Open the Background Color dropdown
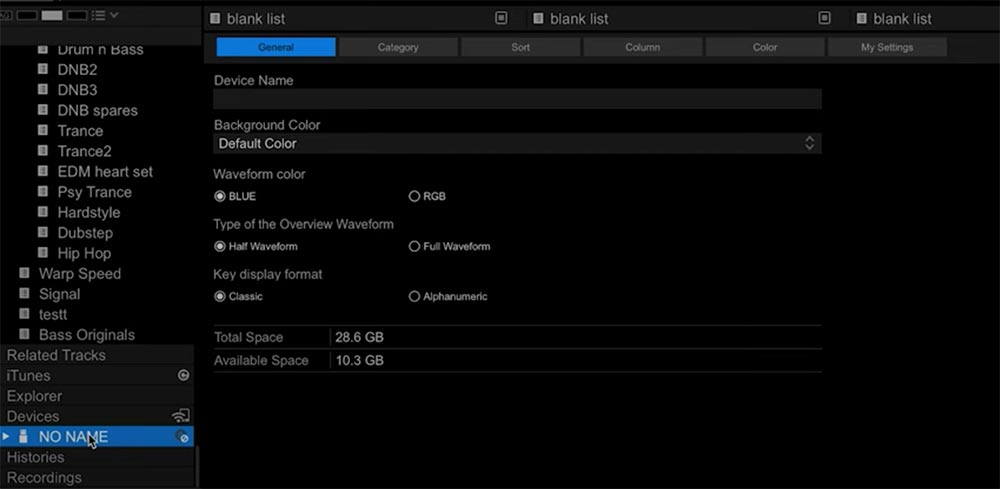Viewport: 1000px width, 489px height. pos(517,144)
